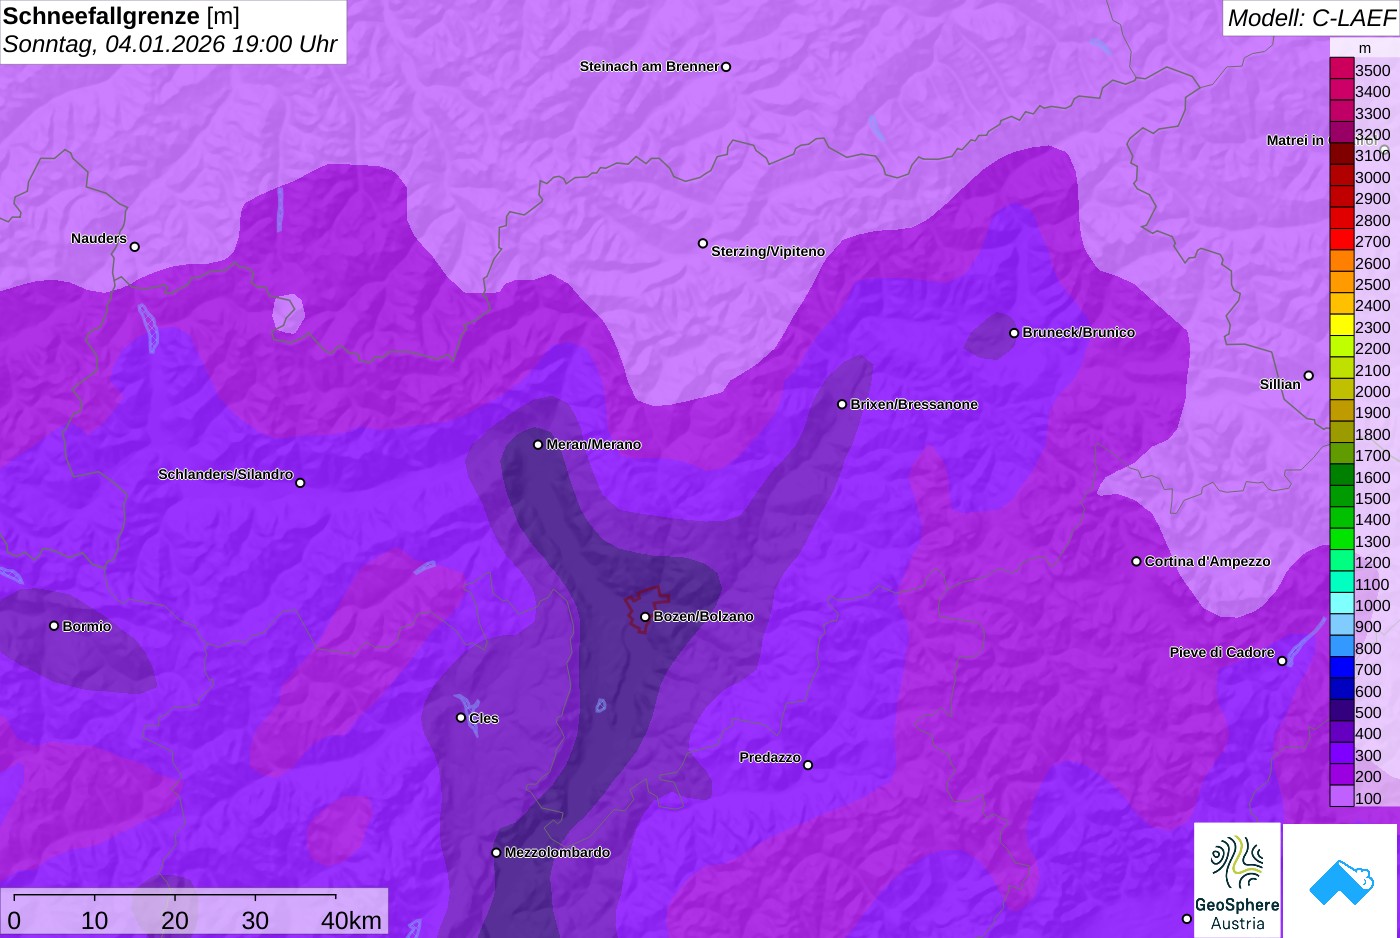
Task: Click the Sillian marker dot
Action: click(x=1309, y=376)
